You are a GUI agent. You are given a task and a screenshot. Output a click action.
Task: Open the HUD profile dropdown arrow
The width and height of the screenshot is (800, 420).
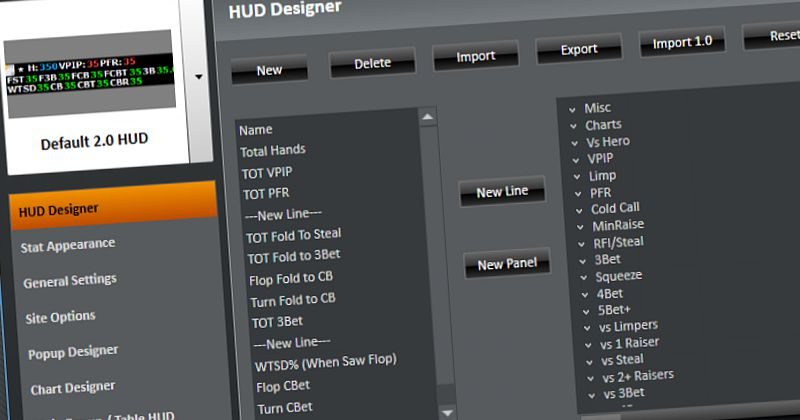pyautogui.click(x=199, y=77)
